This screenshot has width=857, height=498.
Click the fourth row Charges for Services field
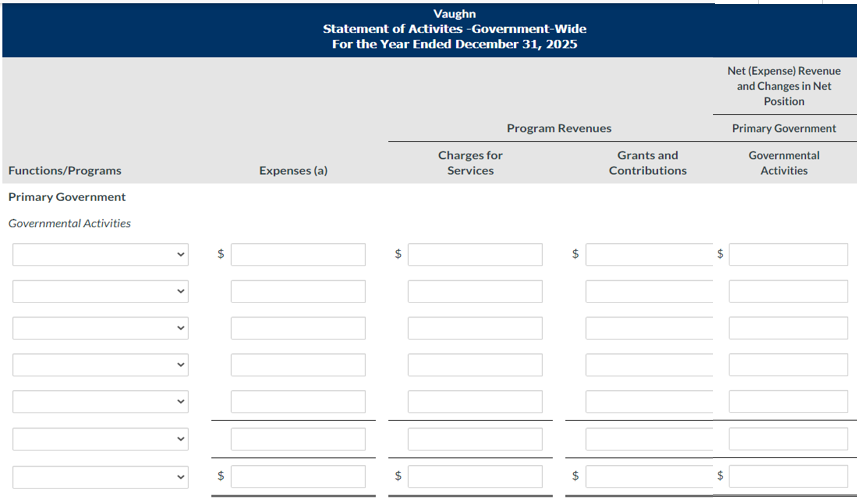[476, 365]
